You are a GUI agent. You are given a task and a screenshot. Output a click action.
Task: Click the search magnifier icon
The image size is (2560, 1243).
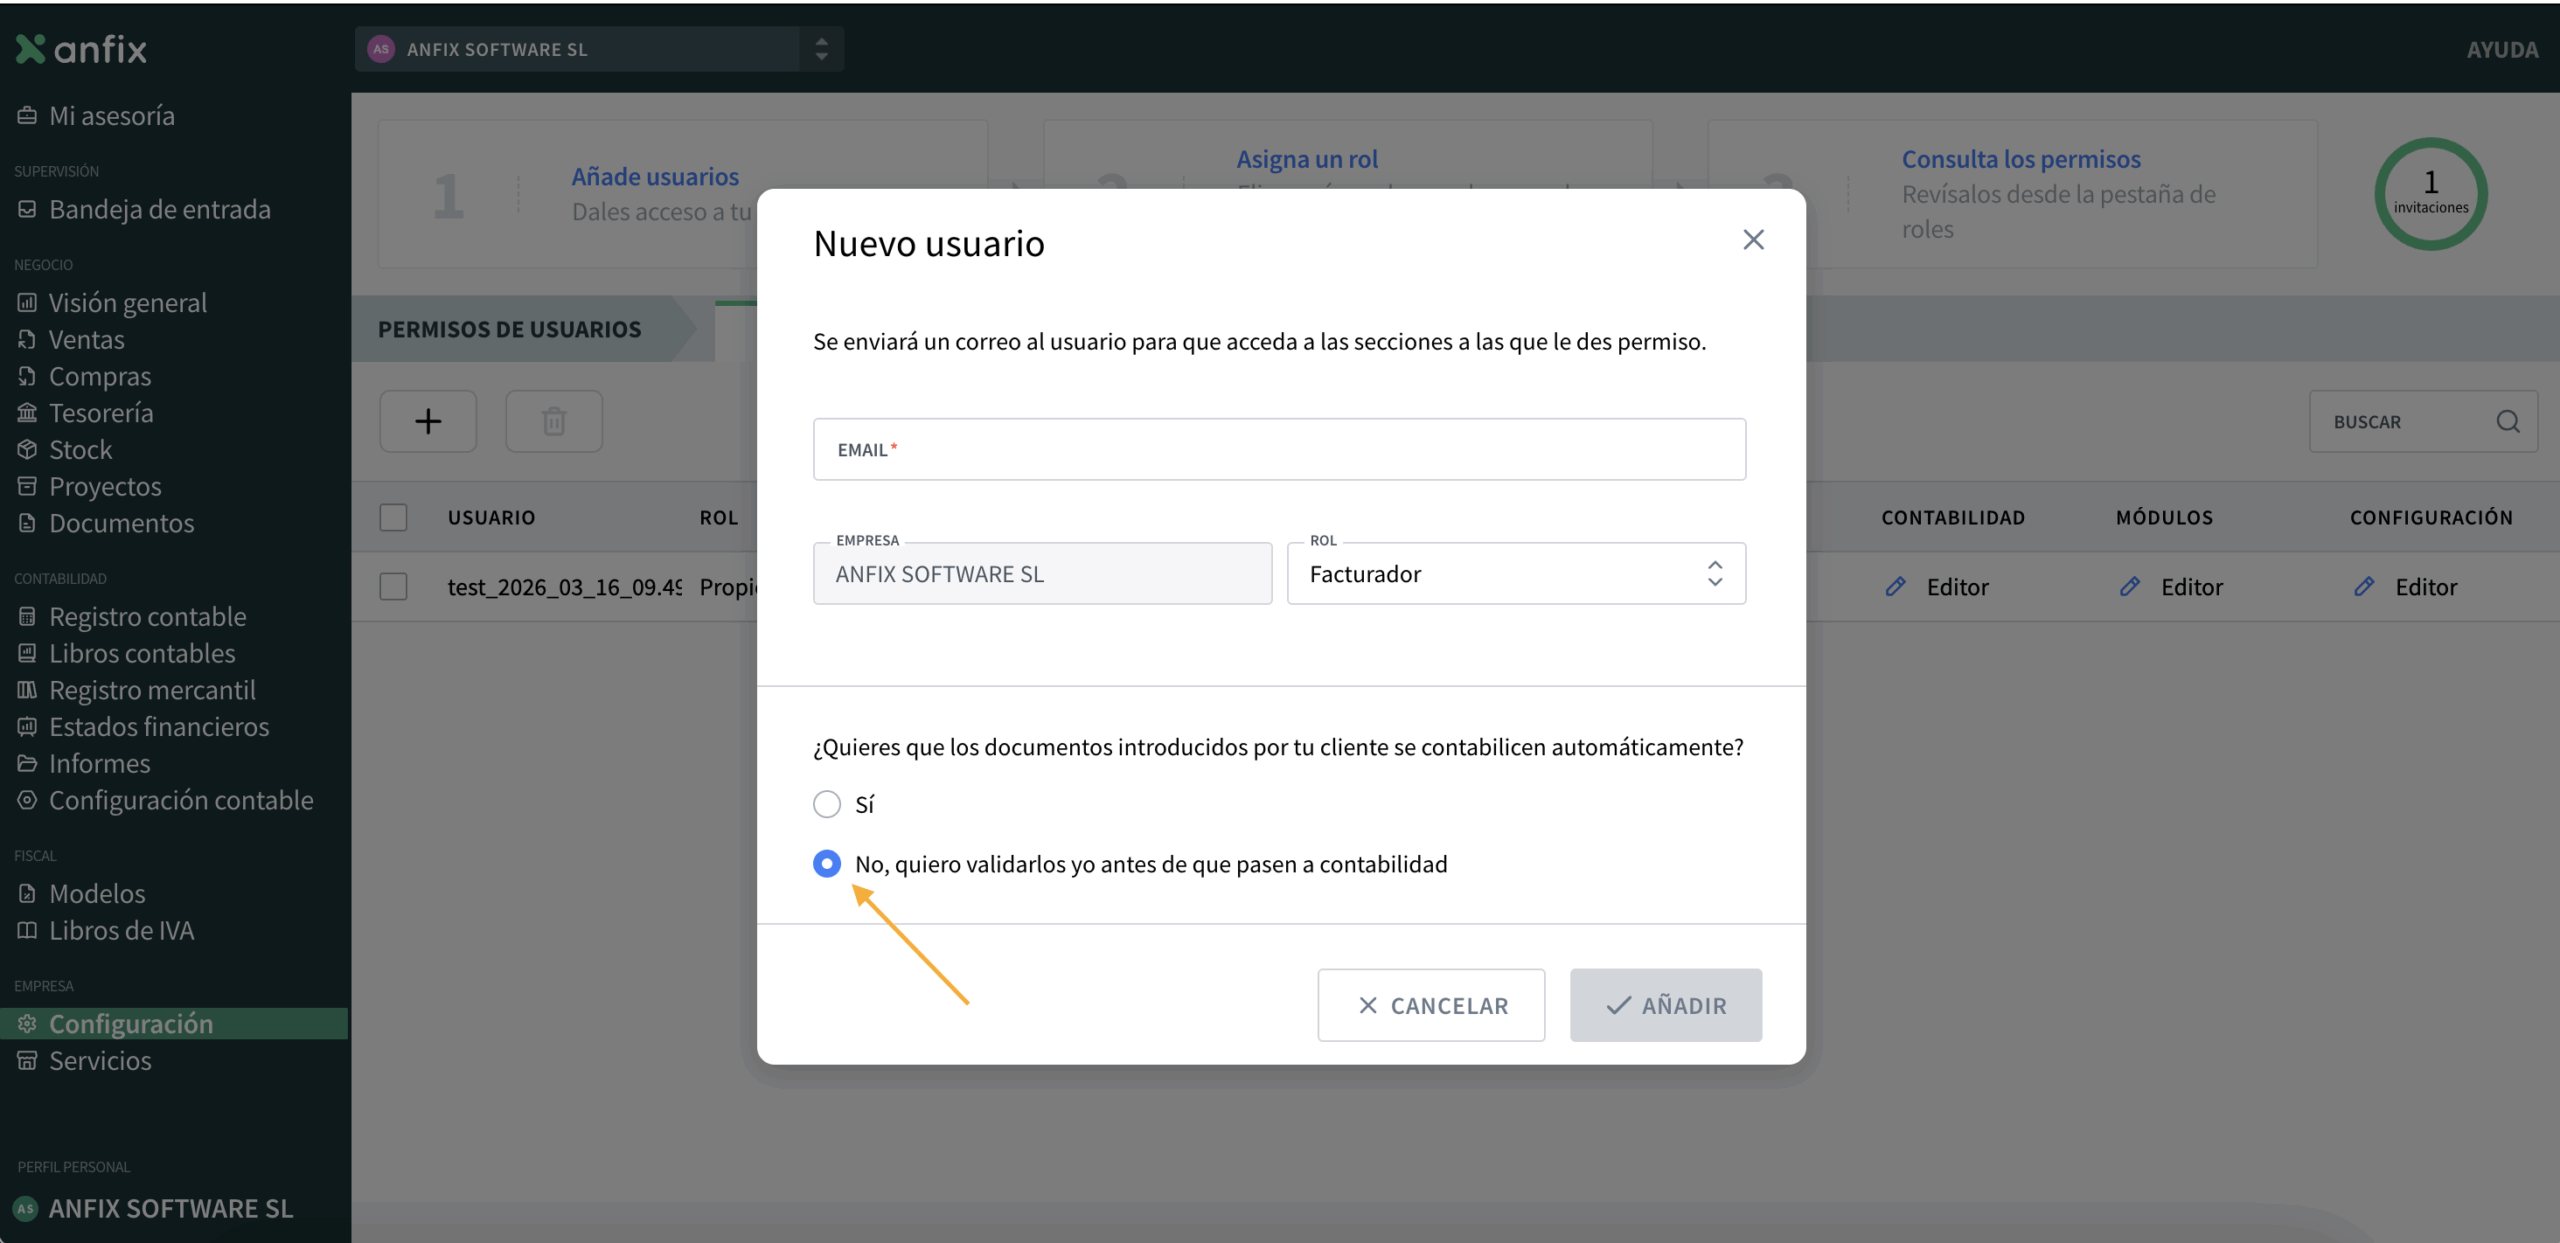click(x=2507, y=421)
